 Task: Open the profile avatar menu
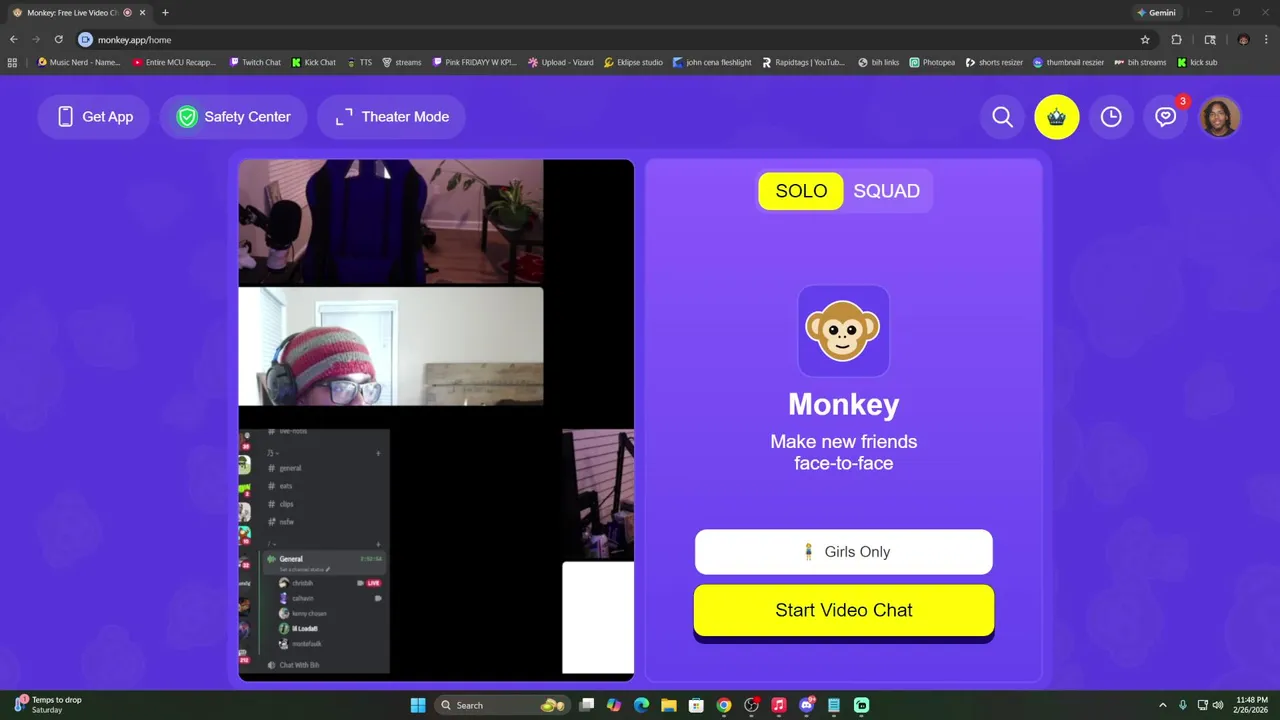tap(1220, 117)
